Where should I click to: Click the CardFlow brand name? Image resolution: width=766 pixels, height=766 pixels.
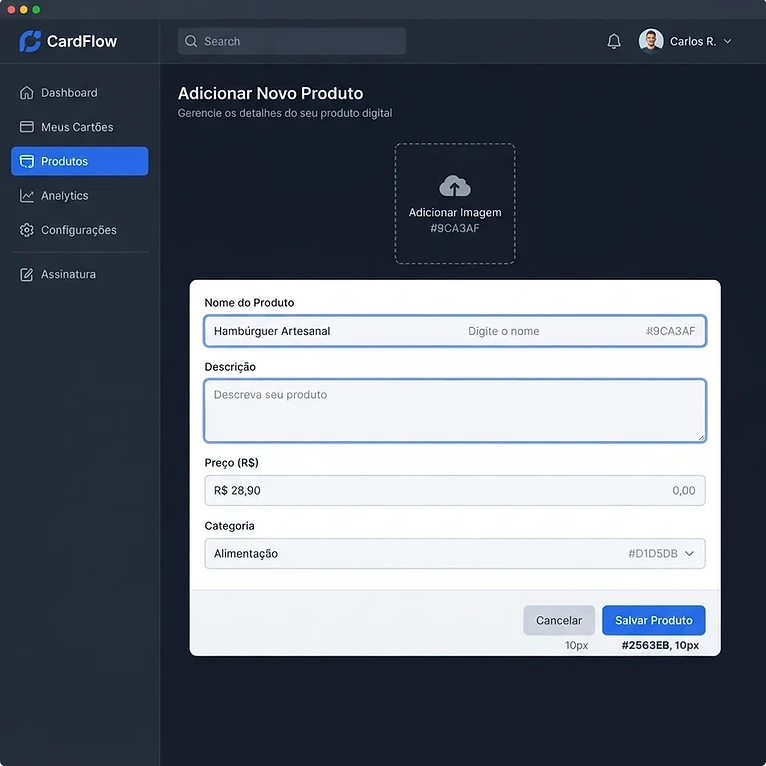click(82, 41)
